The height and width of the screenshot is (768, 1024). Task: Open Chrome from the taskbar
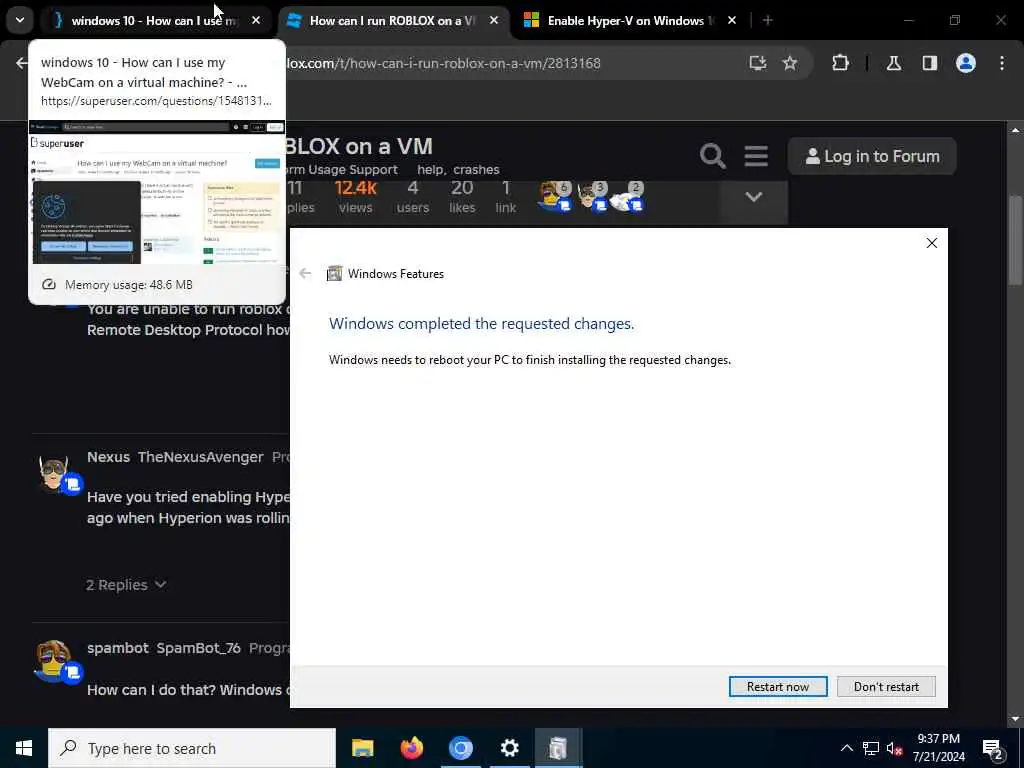[x=460, y=748]
